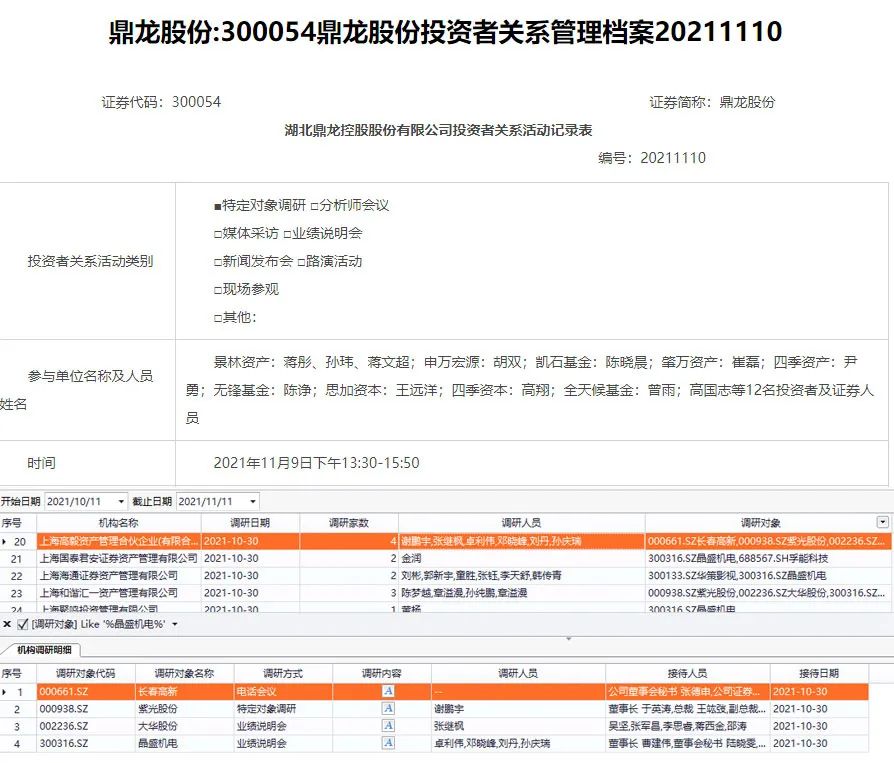Click cell 002236.SZ in detail grid
Viewport: 894px width, 763px height.
point(86,726)
